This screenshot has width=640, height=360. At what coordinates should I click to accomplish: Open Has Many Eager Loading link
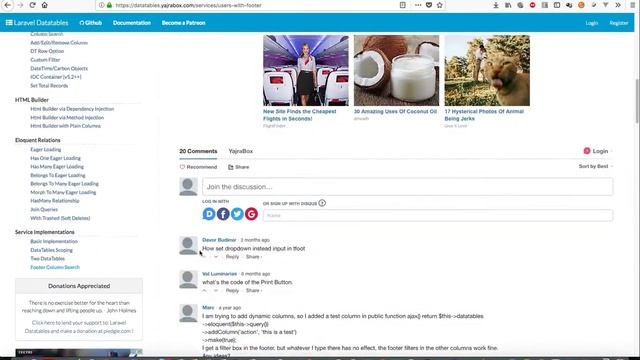[57, 167]
